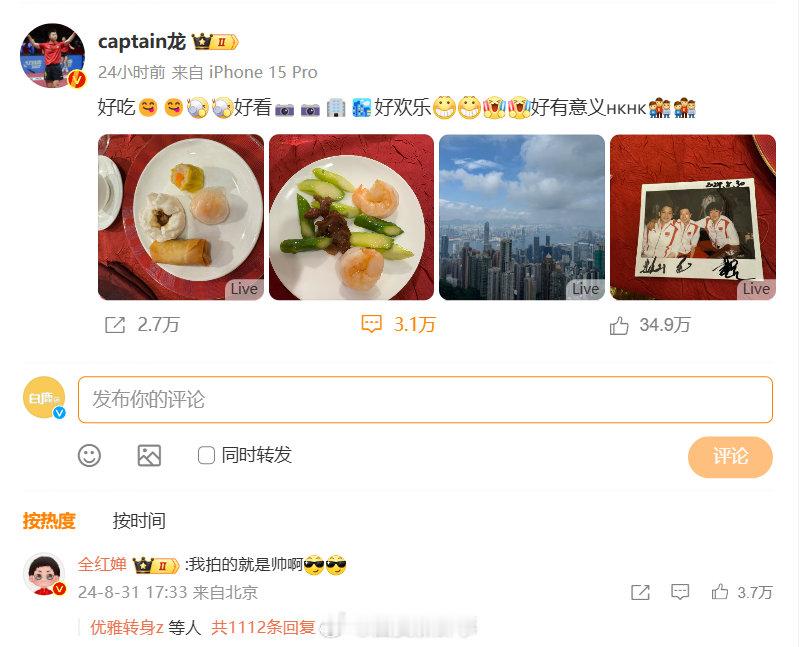Image resolution: width=799 pixels, height=647 pixels.
Task: Click the repost icon under the post
Action: tap(115, 325)
